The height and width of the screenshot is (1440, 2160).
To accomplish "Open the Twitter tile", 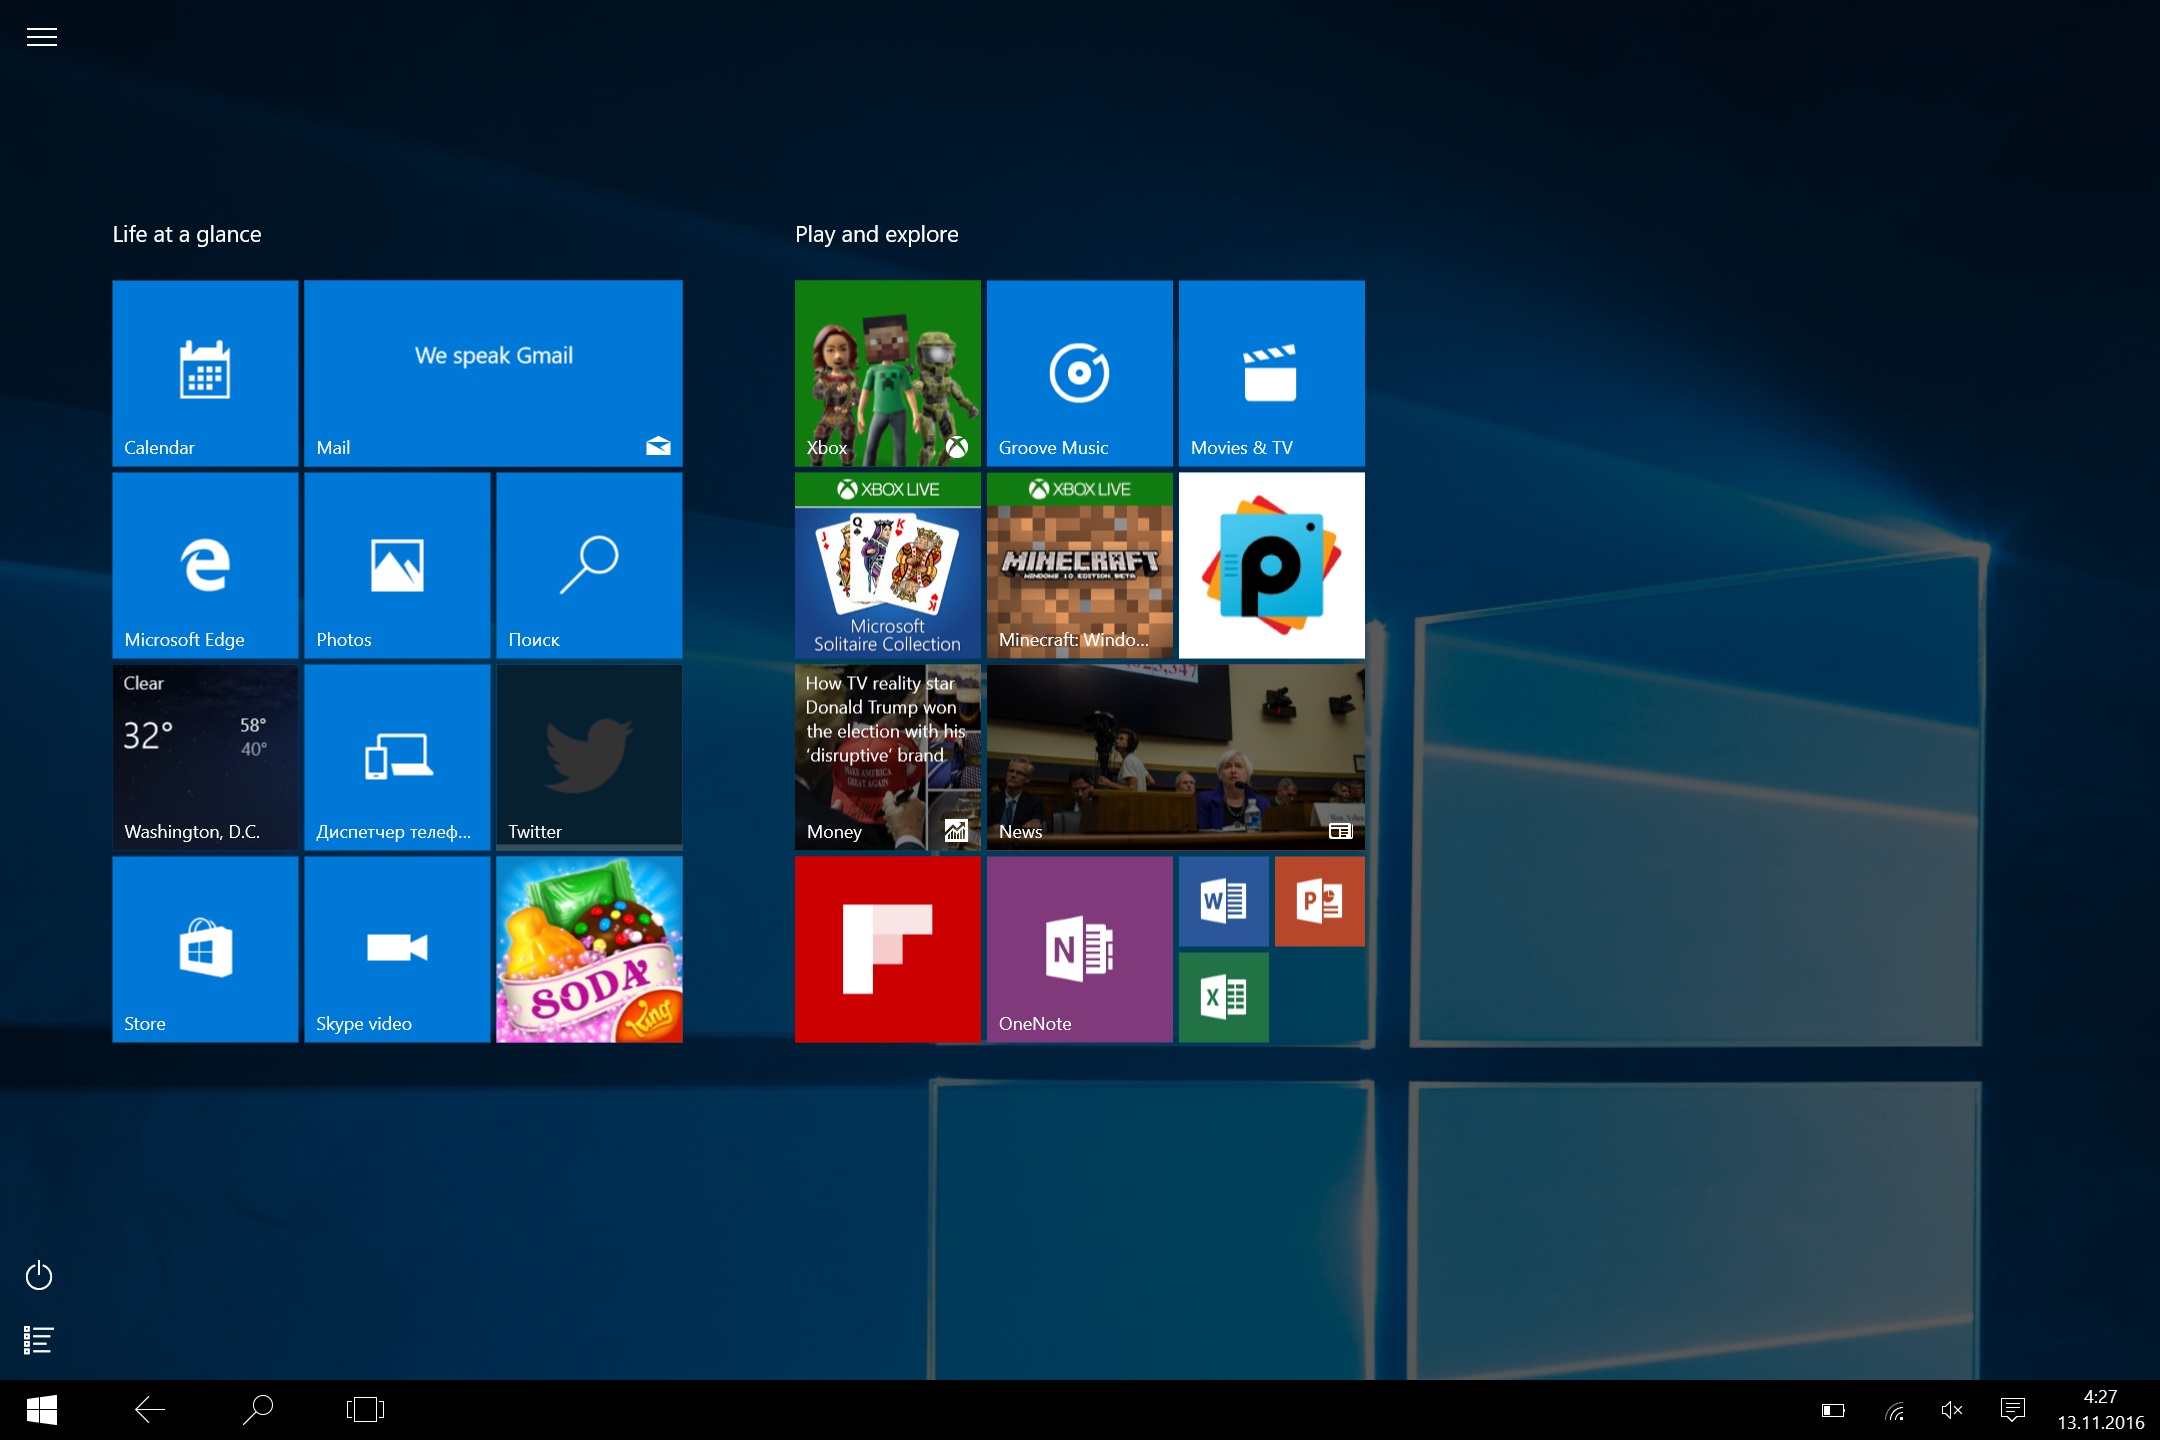I will click(589, 757).
